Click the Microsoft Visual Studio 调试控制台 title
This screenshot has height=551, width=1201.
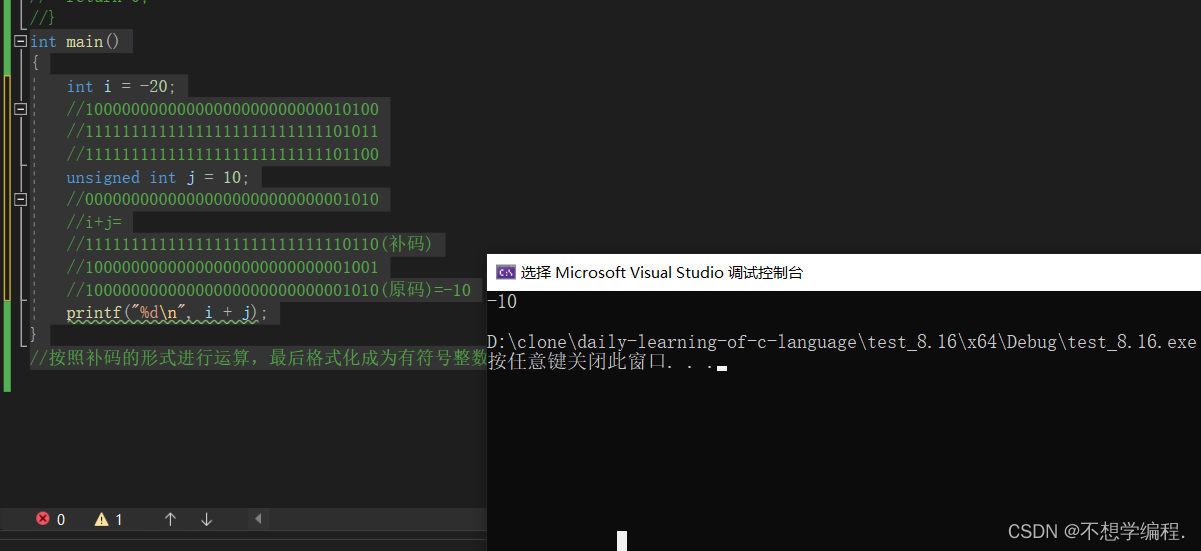pyautogui.click(x=662, y=272)
